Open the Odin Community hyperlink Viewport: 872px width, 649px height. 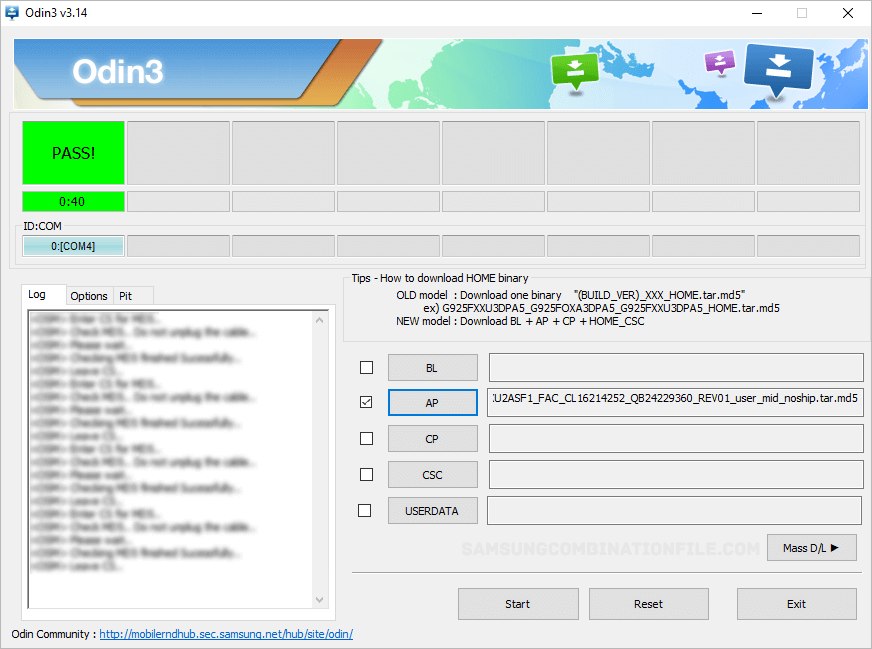point(226,634)
